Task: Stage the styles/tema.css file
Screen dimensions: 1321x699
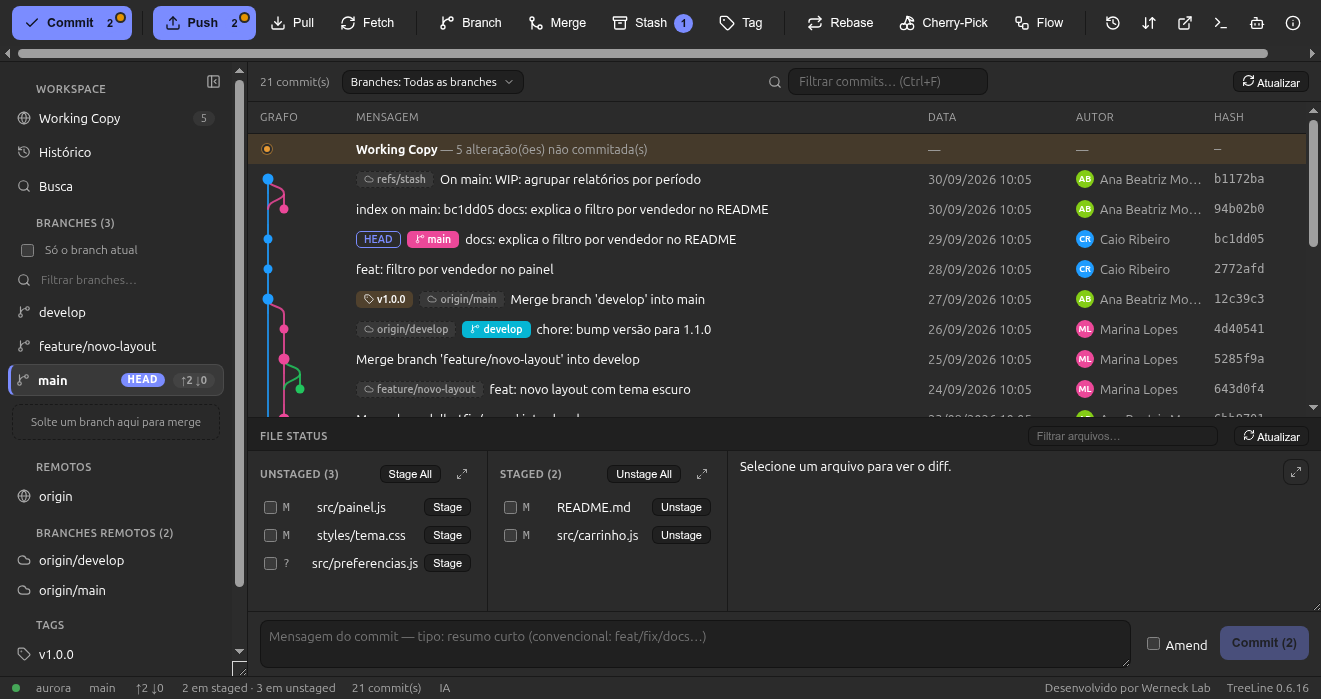Action: point(447,536)
